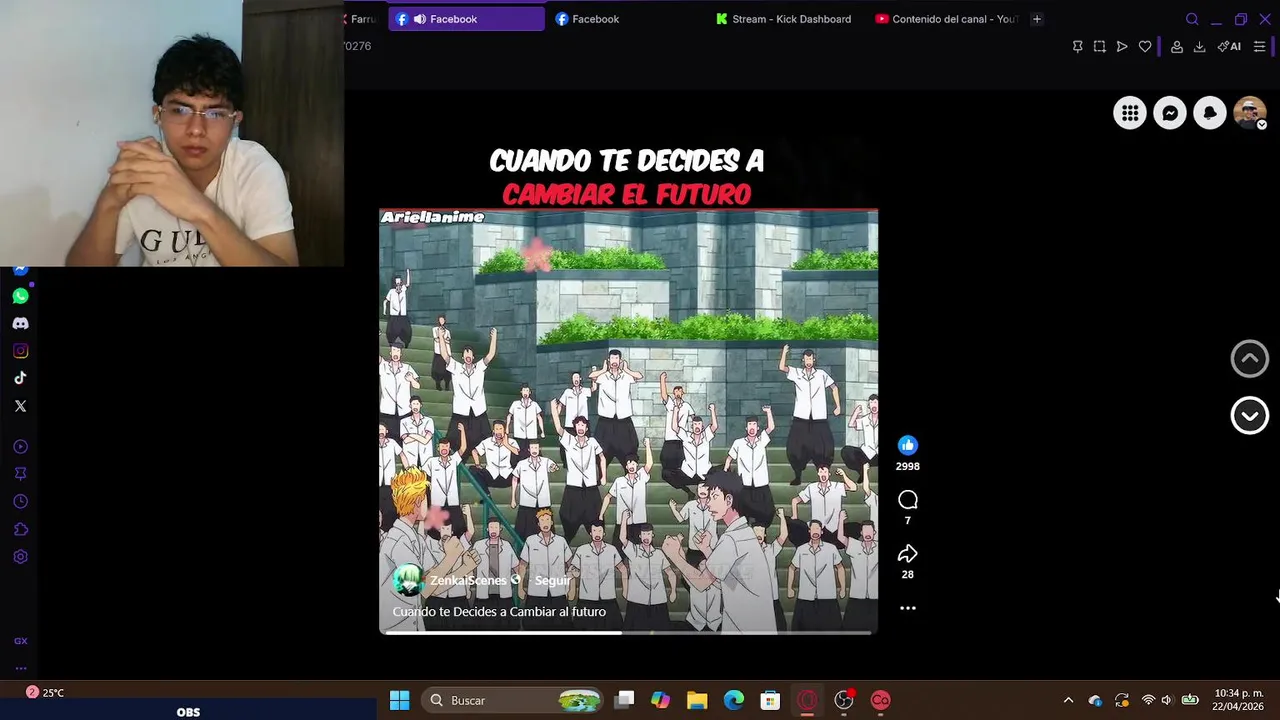1280x720 pixels.
Task: Show hidden system tray icons chevron
Action: (1068, 700)
